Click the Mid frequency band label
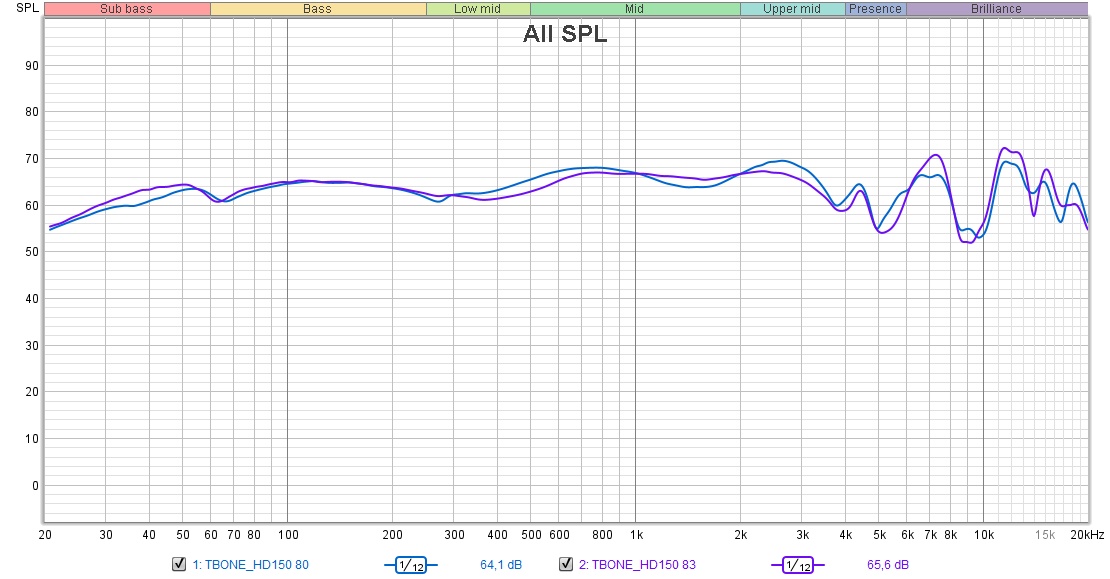The height and width of the screenshot is (579, 1110). 634,9
